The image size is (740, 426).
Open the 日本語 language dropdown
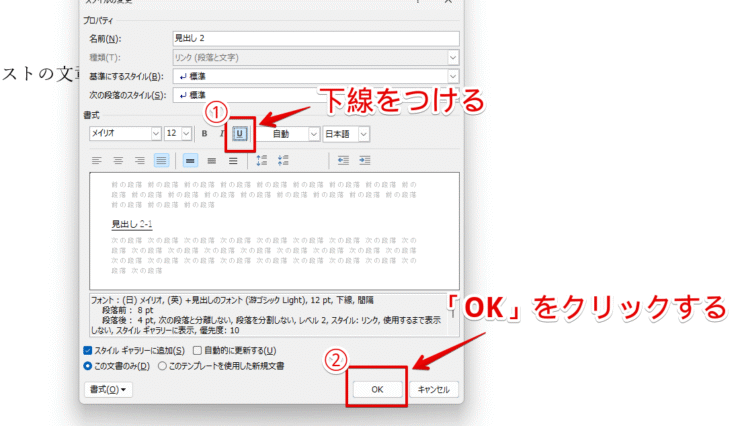363,134
